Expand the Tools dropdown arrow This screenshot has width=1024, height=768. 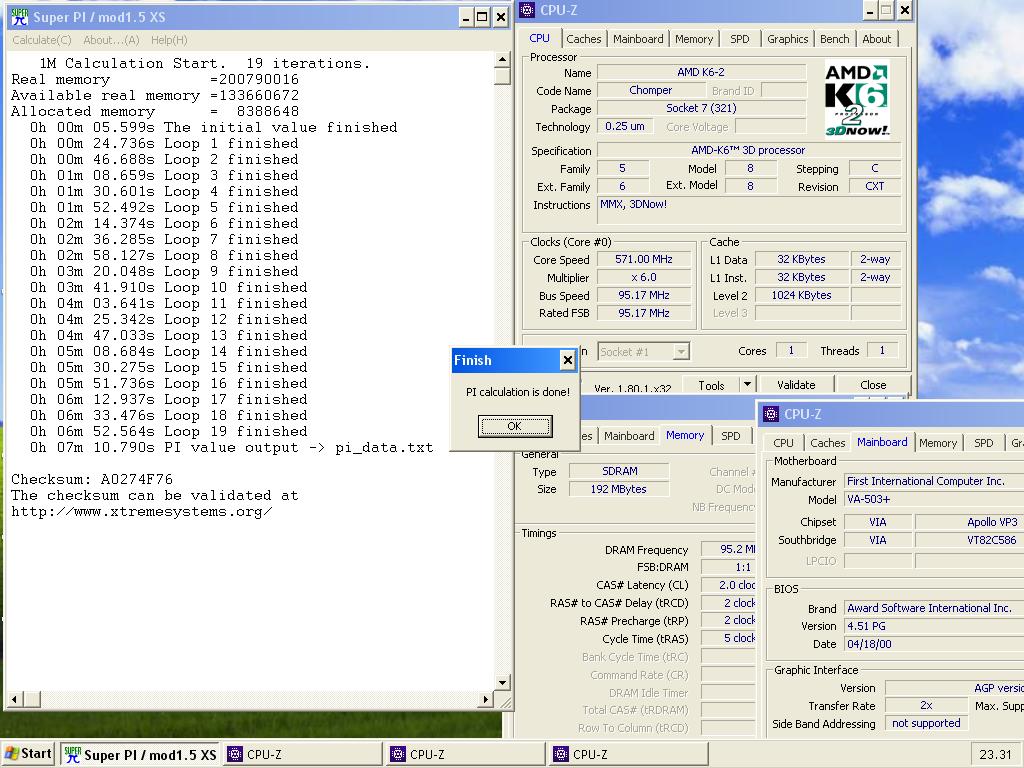(748, 384)
